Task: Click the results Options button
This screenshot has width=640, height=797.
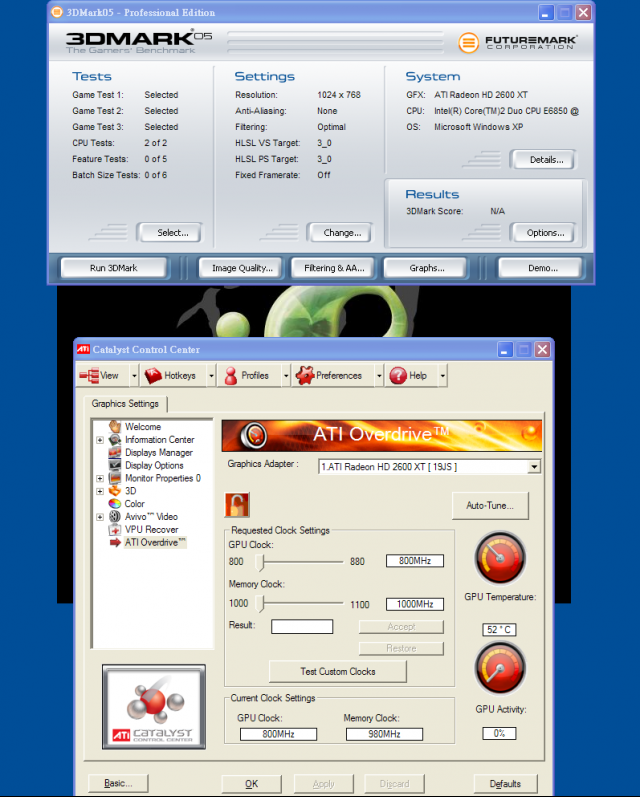Action: click(x=545, y=233)
